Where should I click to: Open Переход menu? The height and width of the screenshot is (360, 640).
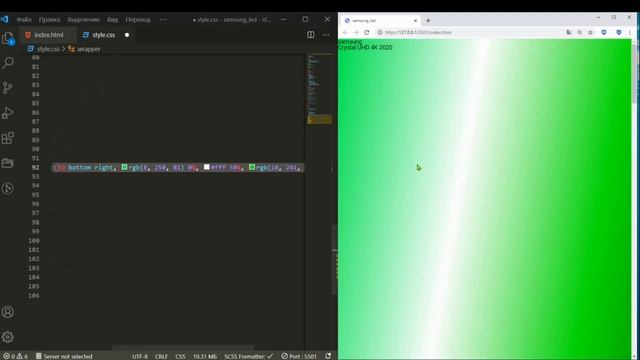click(138, 20)
